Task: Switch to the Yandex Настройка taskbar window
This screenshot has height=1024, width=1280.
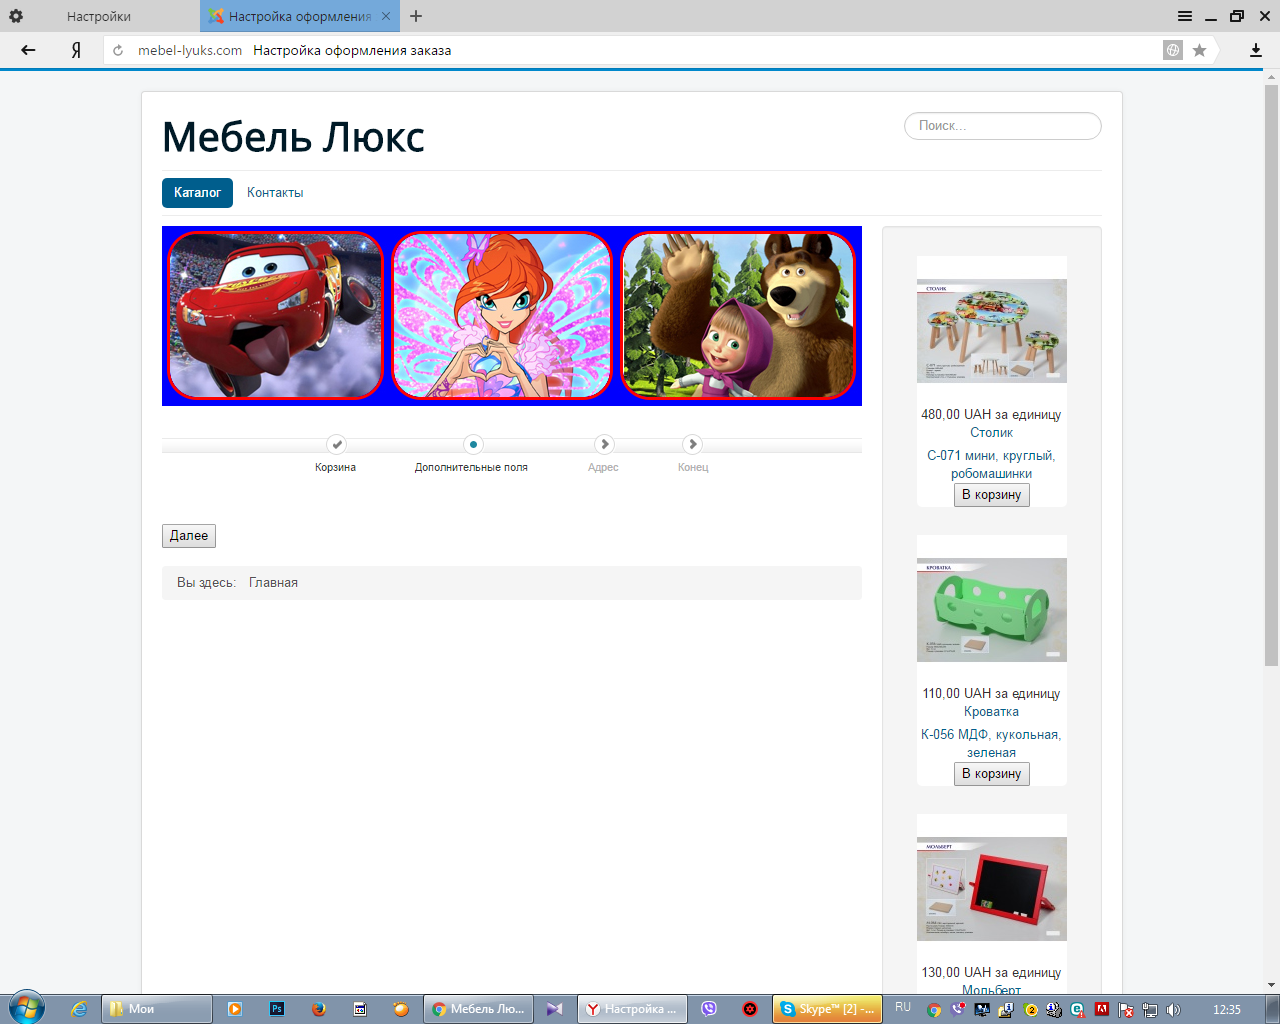Action: pyautogui.click(x=632, y=1009)
